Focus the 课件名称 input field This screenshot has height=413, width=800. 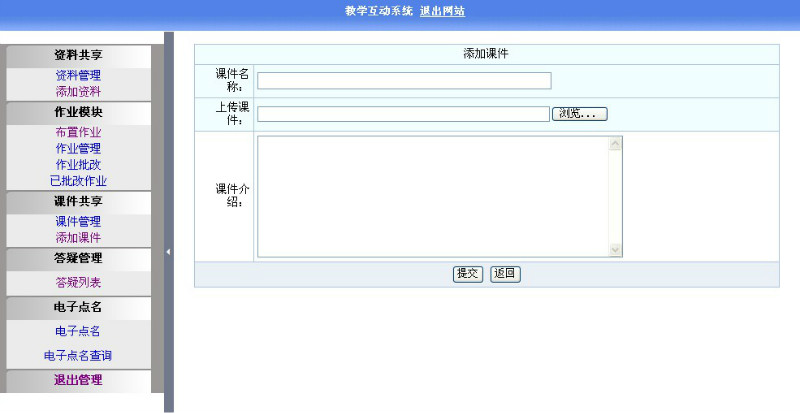(x=404, y=81)
